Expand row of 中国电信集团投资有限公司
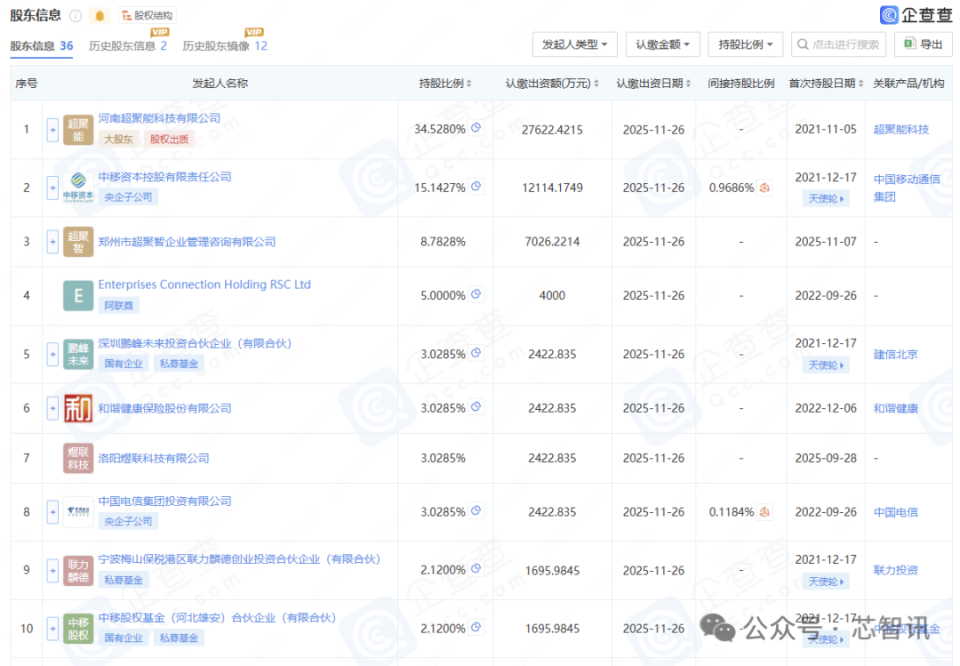960x666 pixels. [53, 512]
